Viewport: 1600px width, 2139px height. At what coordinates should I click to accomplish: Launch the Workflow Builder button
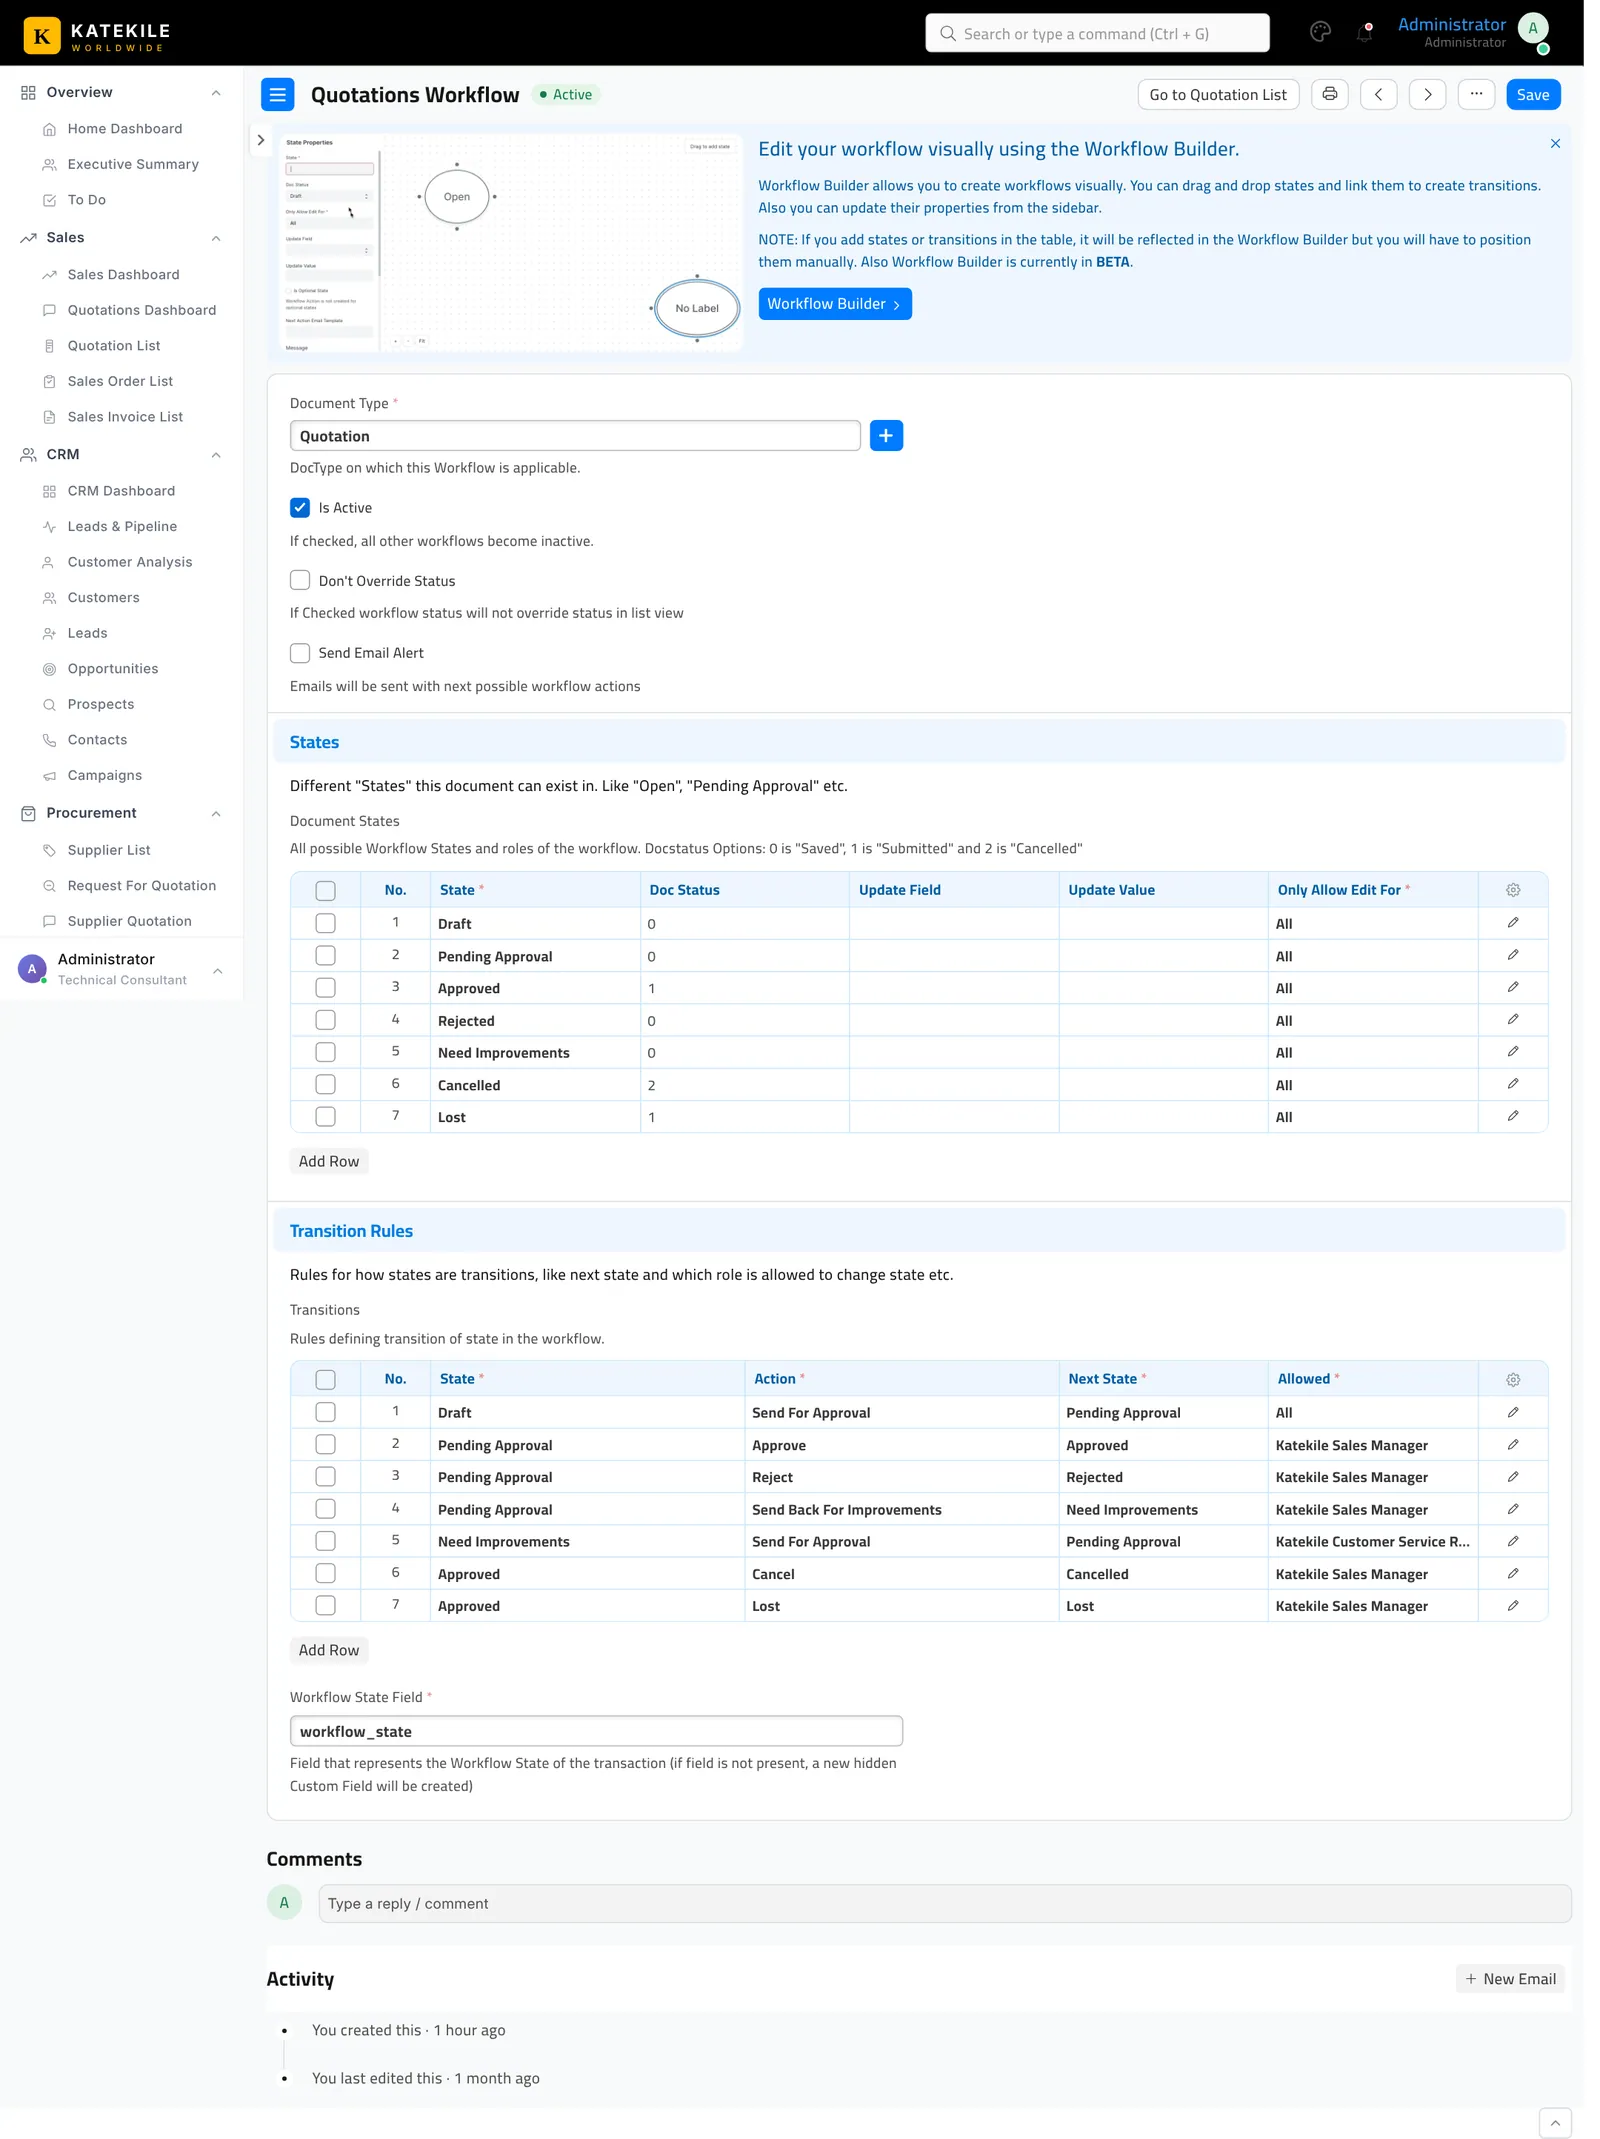pyautogui.click(x=834, y=304)
